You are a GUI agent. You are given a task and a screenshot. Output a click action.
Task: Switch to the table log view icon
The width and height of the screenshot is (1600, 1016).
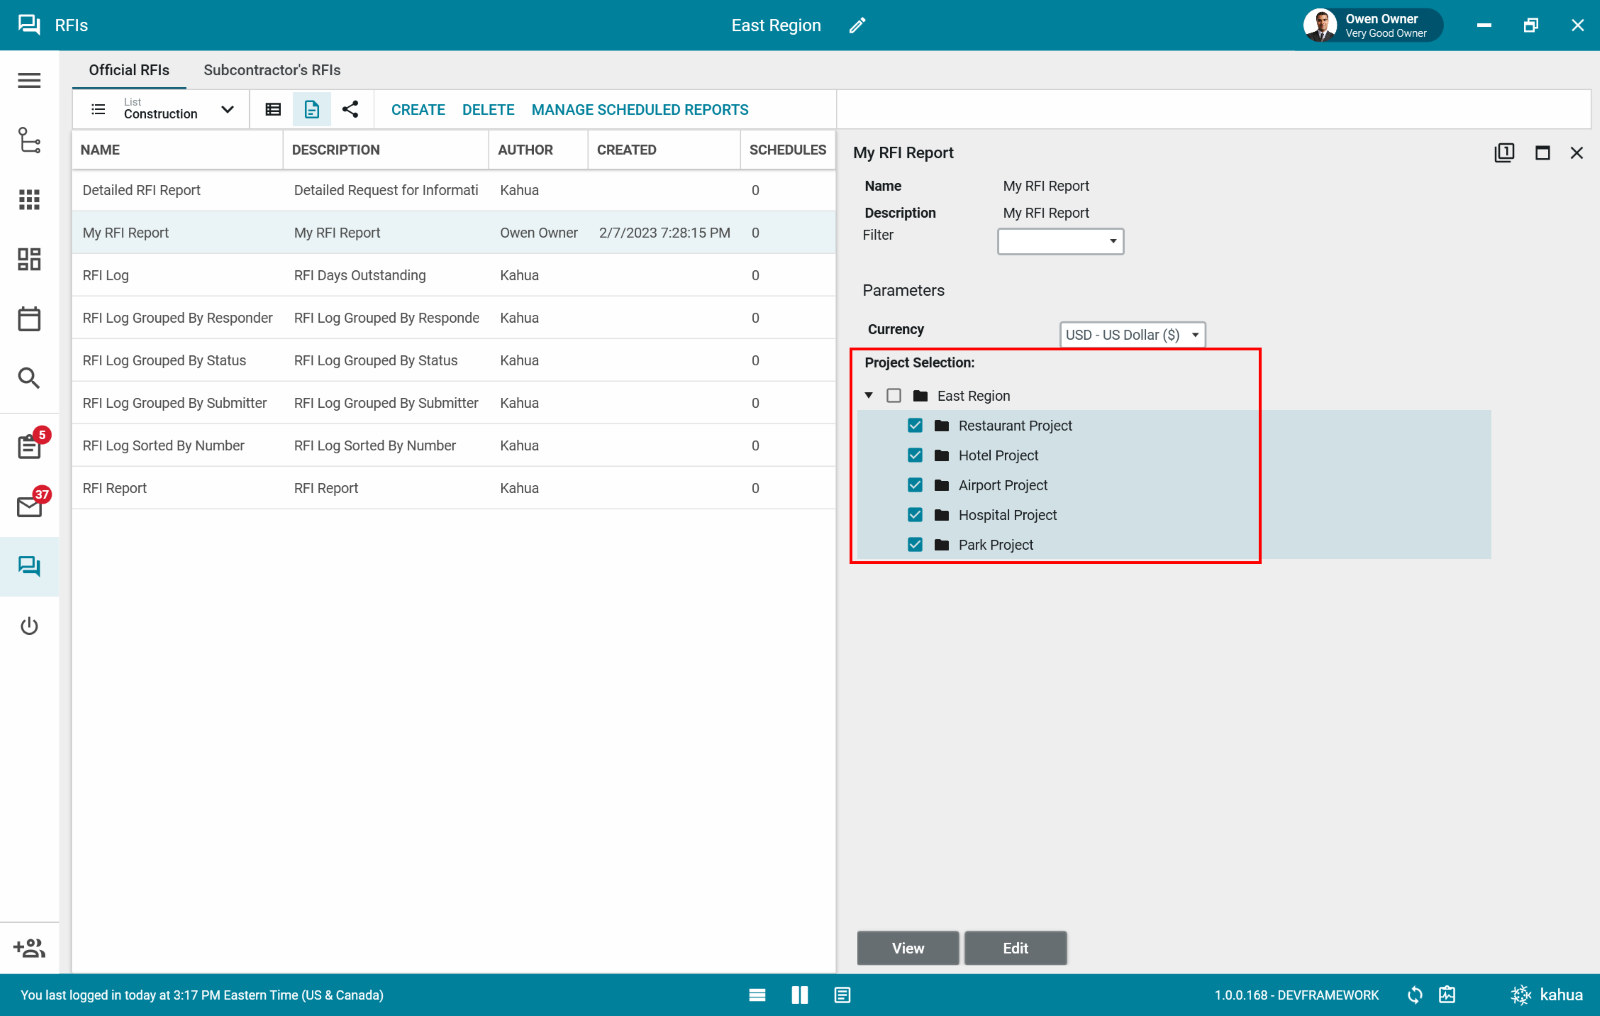tap(273, 110)
